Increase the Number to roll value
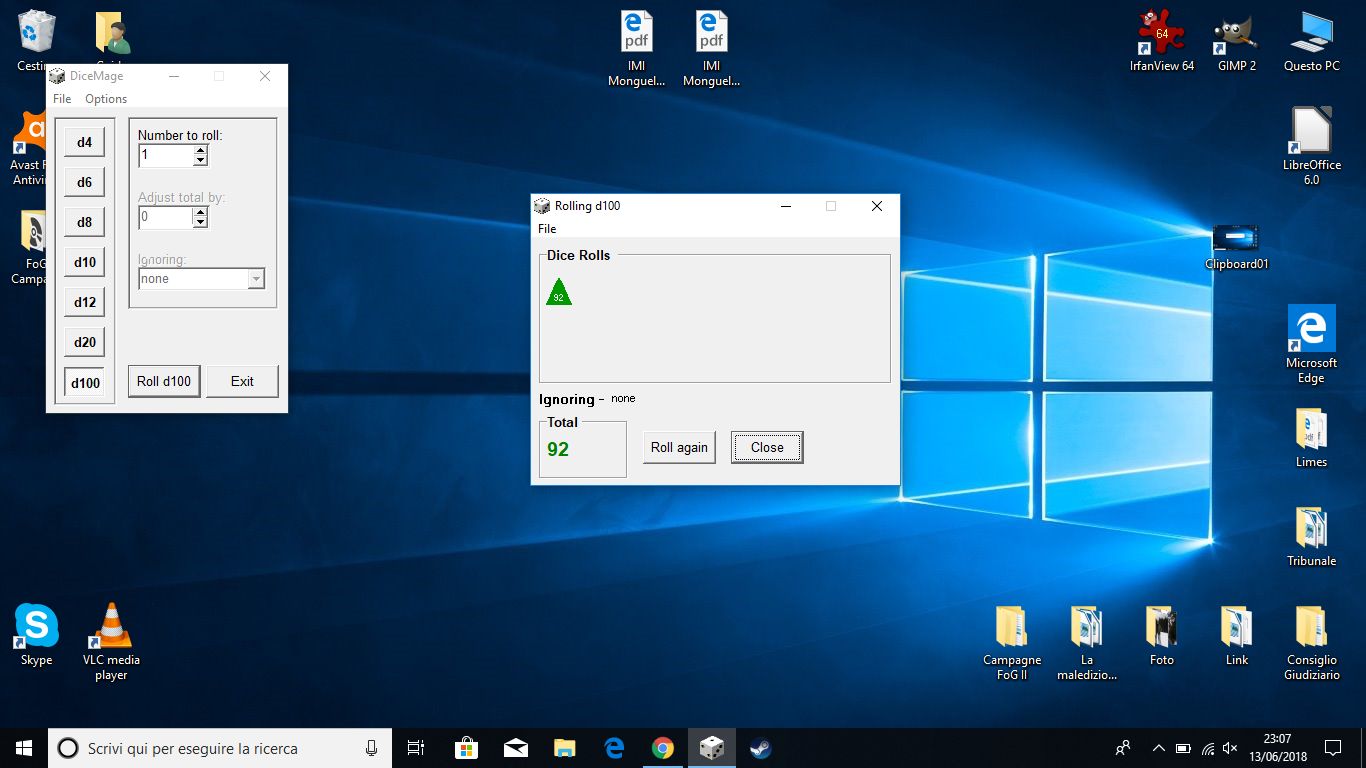The height and width of the screenshot is (768, 1366). [200, 151]
